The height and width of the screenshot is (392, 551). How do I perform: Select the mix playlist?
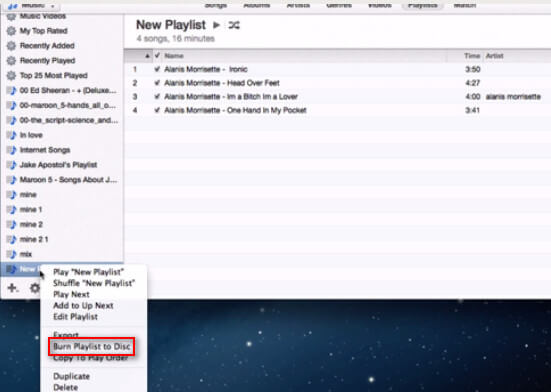[x=26, y=254]
